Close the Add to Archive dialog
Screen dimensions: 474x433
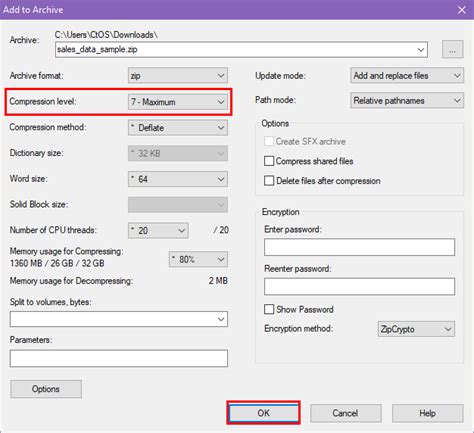click(462, 10)
